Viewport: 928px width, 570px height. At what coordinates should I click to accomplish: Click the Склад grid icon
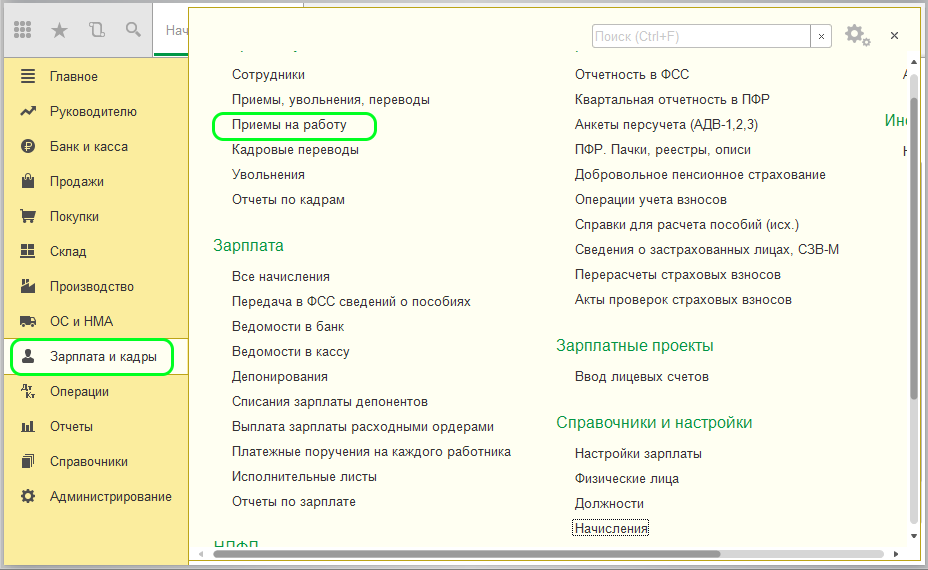click(x=28, y=251)
